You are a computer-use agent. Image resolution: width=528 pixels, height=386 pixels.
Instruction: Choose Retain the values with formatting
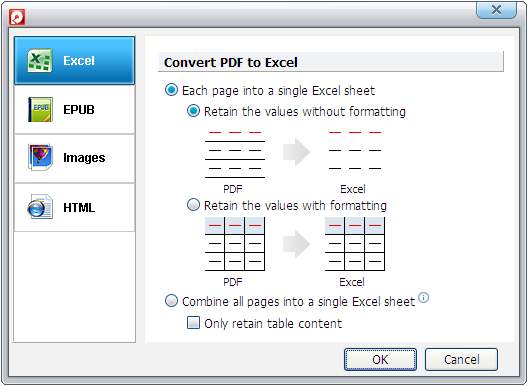pyautogui.click(x=287, y=205)
